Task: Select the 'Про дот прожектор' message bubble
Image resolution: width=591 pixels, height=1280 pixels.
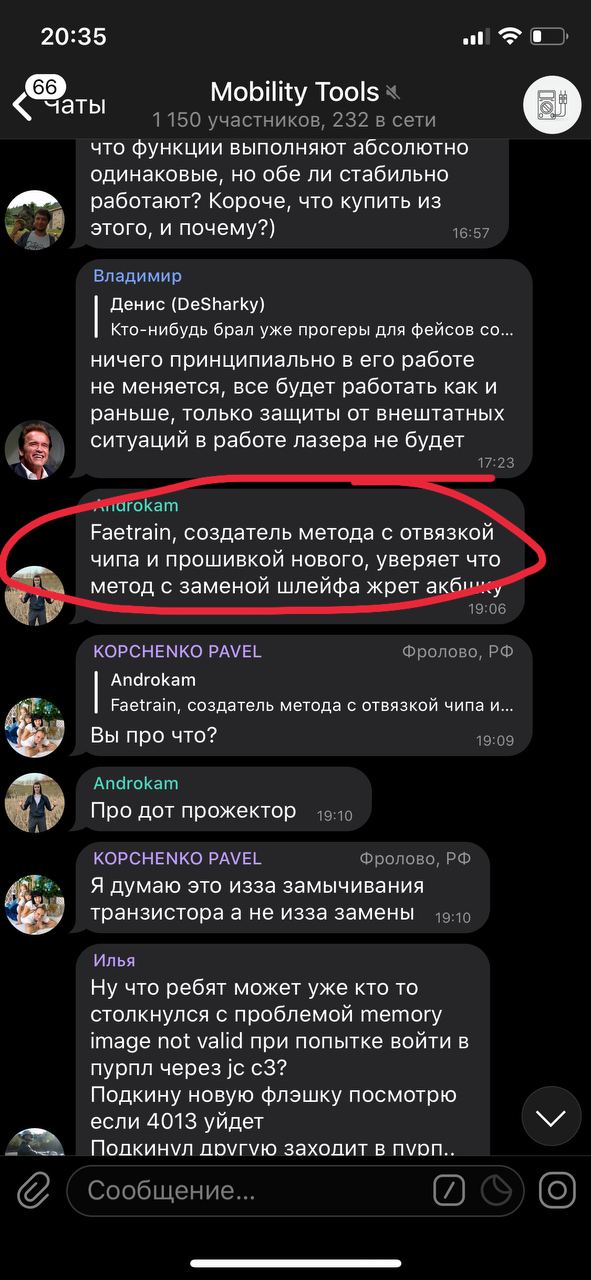Action: [224, 799]
